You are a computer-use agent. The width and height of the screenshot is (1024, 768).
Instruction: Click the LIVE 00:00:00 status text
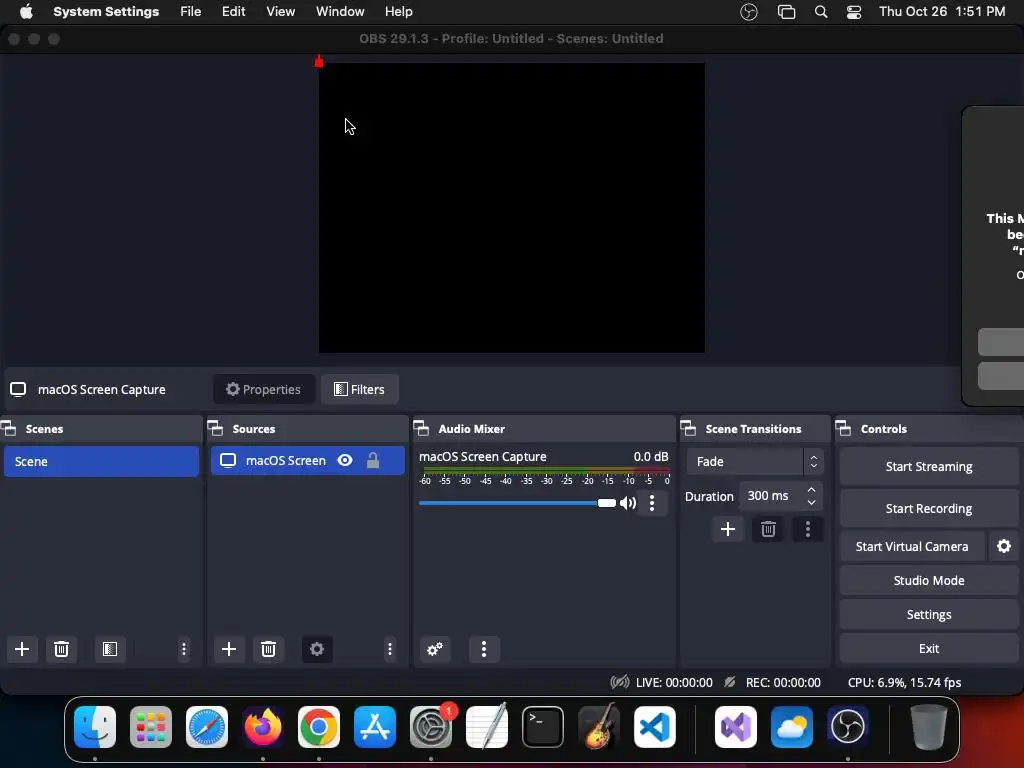tap(674, 682)
